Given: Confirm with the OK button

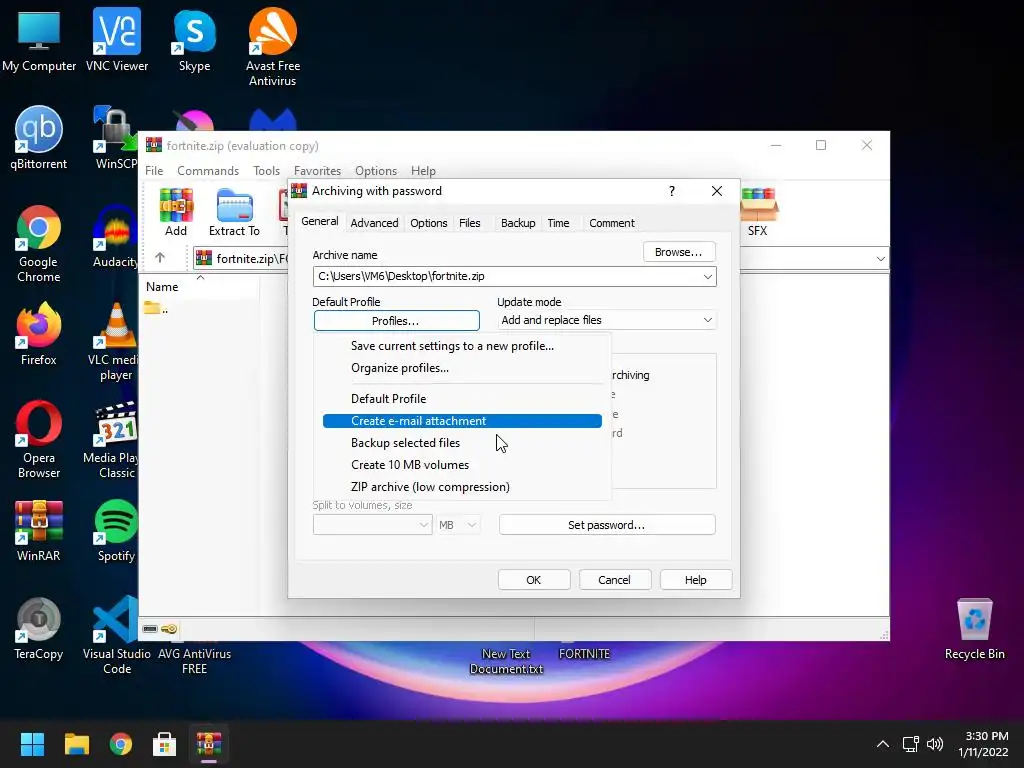Looking at the screenshot, I should (x=534, y=580).
